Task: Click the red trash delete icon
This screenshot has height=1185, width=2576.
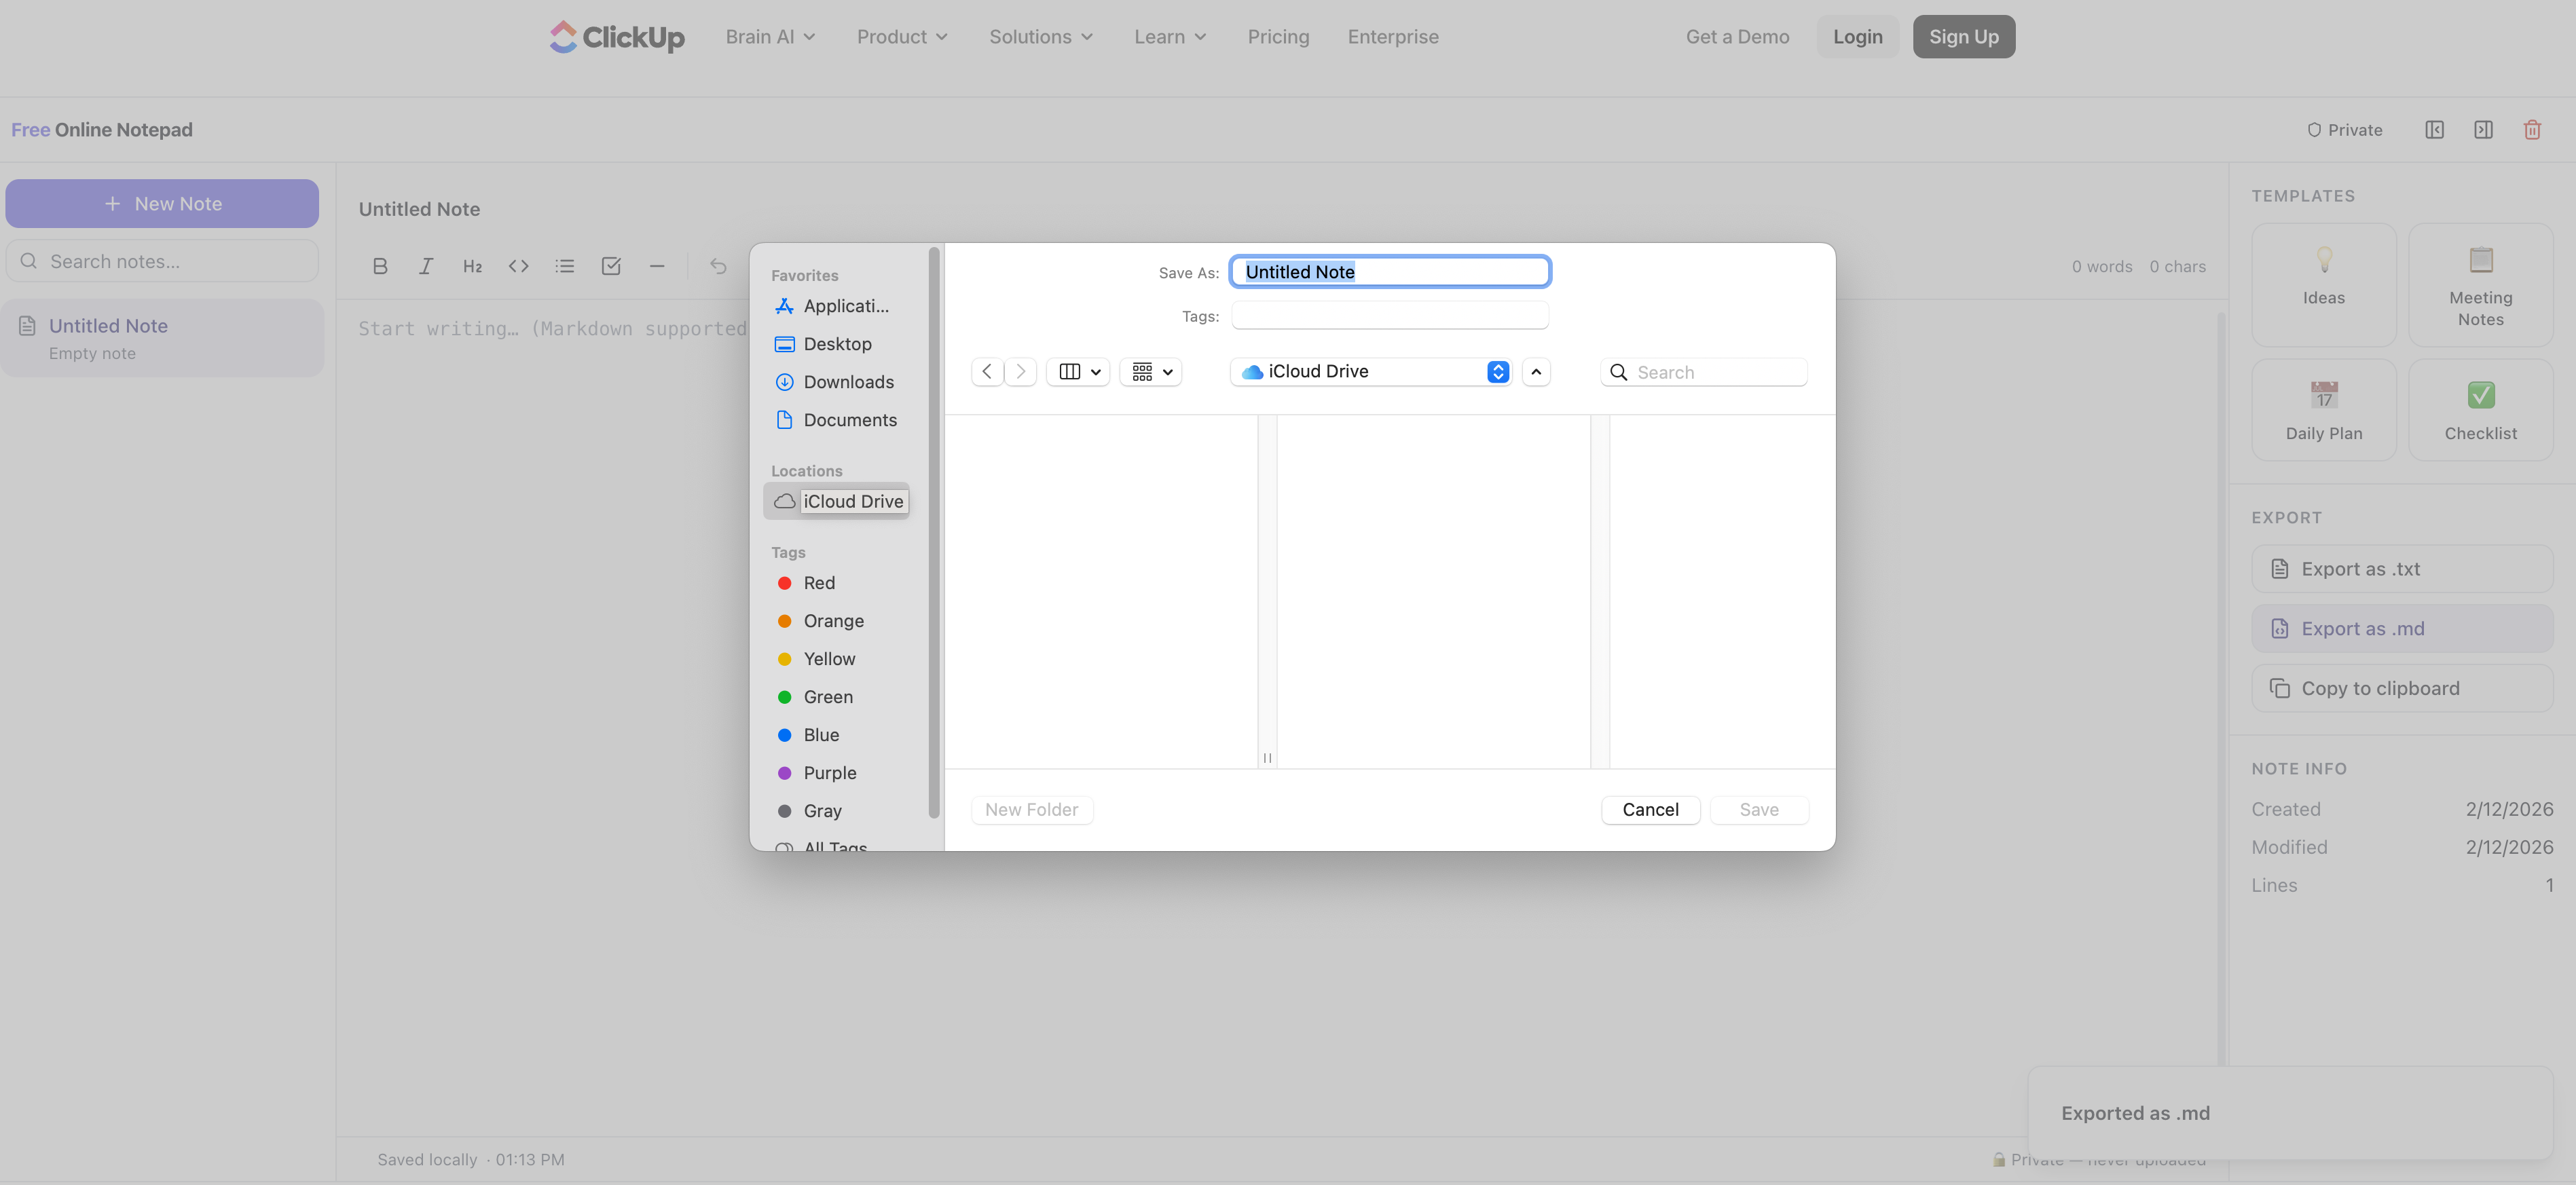Action: click(x=2532, y=130)
